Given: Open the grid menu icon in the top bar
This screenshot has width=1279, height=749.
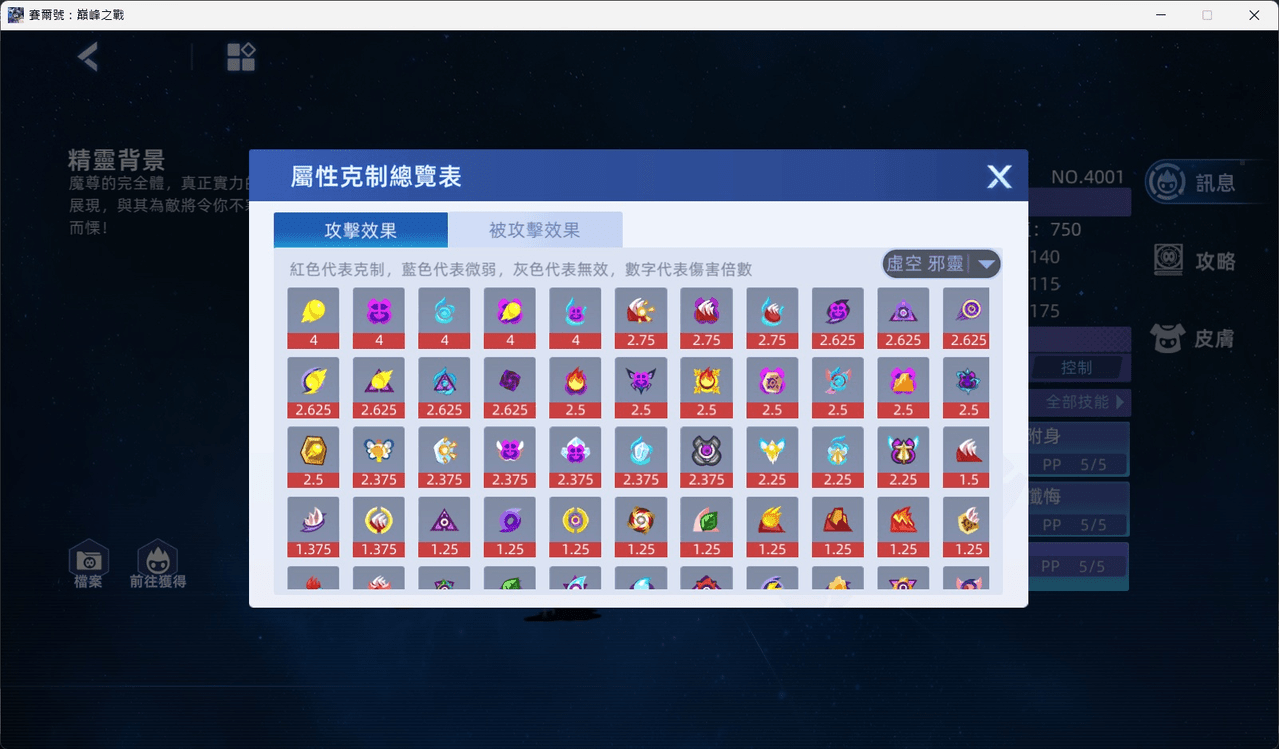Looking at the screenshot, I should tap(241, 57).
